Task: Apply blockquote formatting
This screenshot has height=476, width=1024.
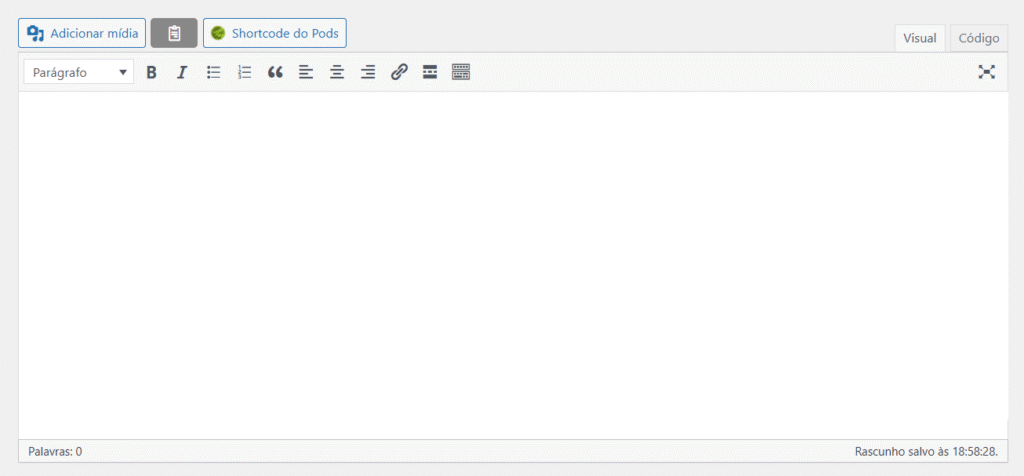Action: 275,72
